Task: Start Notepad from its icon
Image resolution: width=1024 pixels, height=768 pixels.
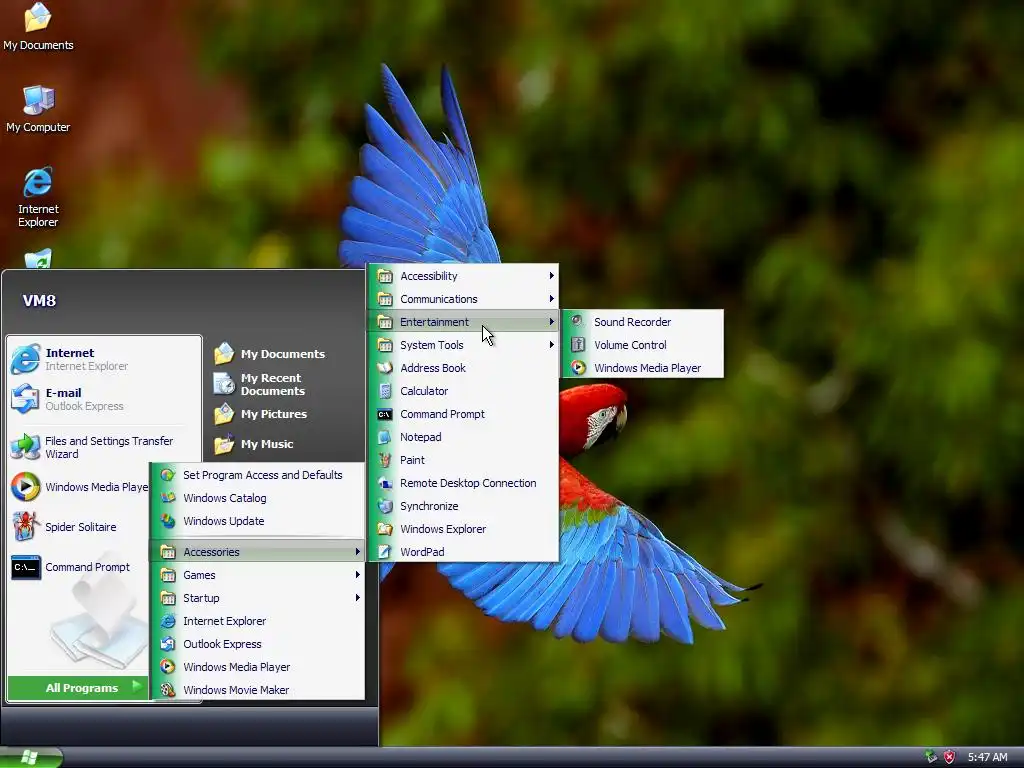Action: 385,437
